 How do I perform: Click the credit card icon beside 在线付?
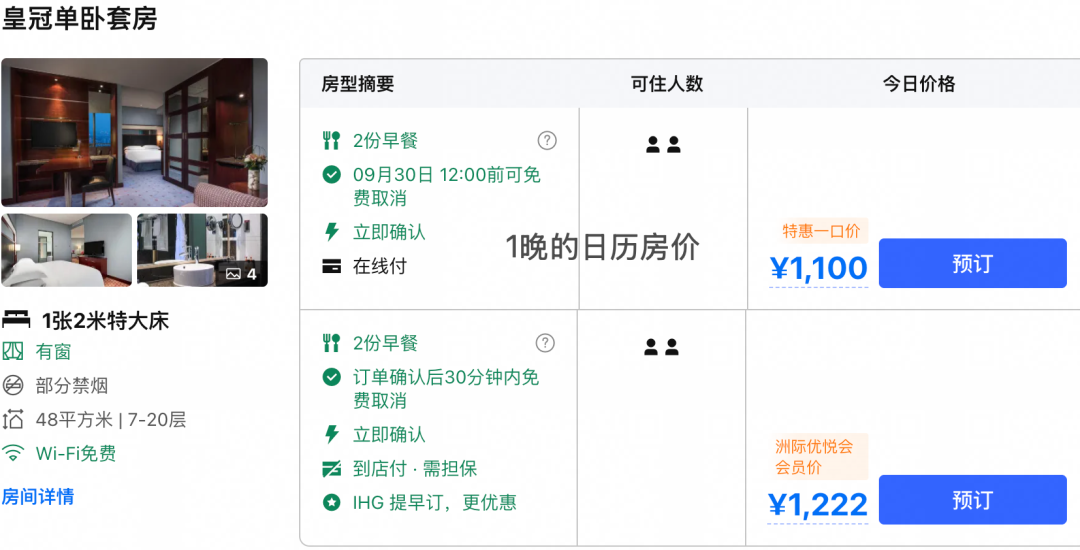[x=332, y=266]
